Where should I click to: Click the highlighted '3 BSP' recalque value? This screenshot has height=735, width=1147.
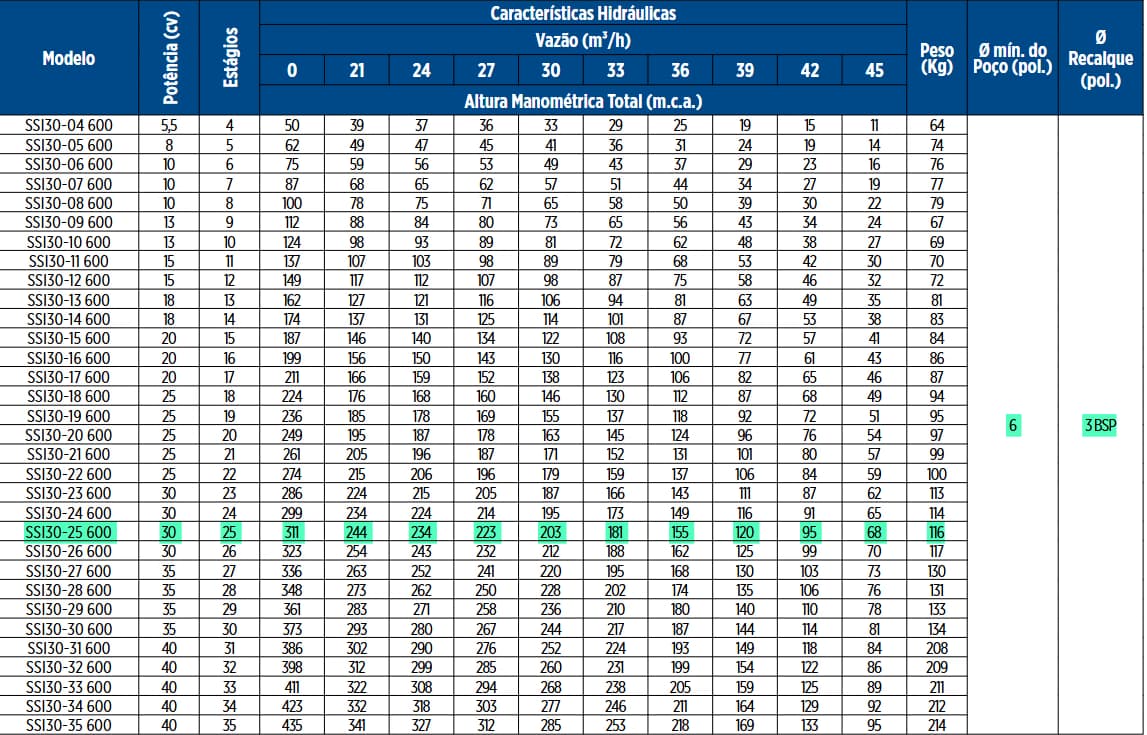coord(1099,425)
